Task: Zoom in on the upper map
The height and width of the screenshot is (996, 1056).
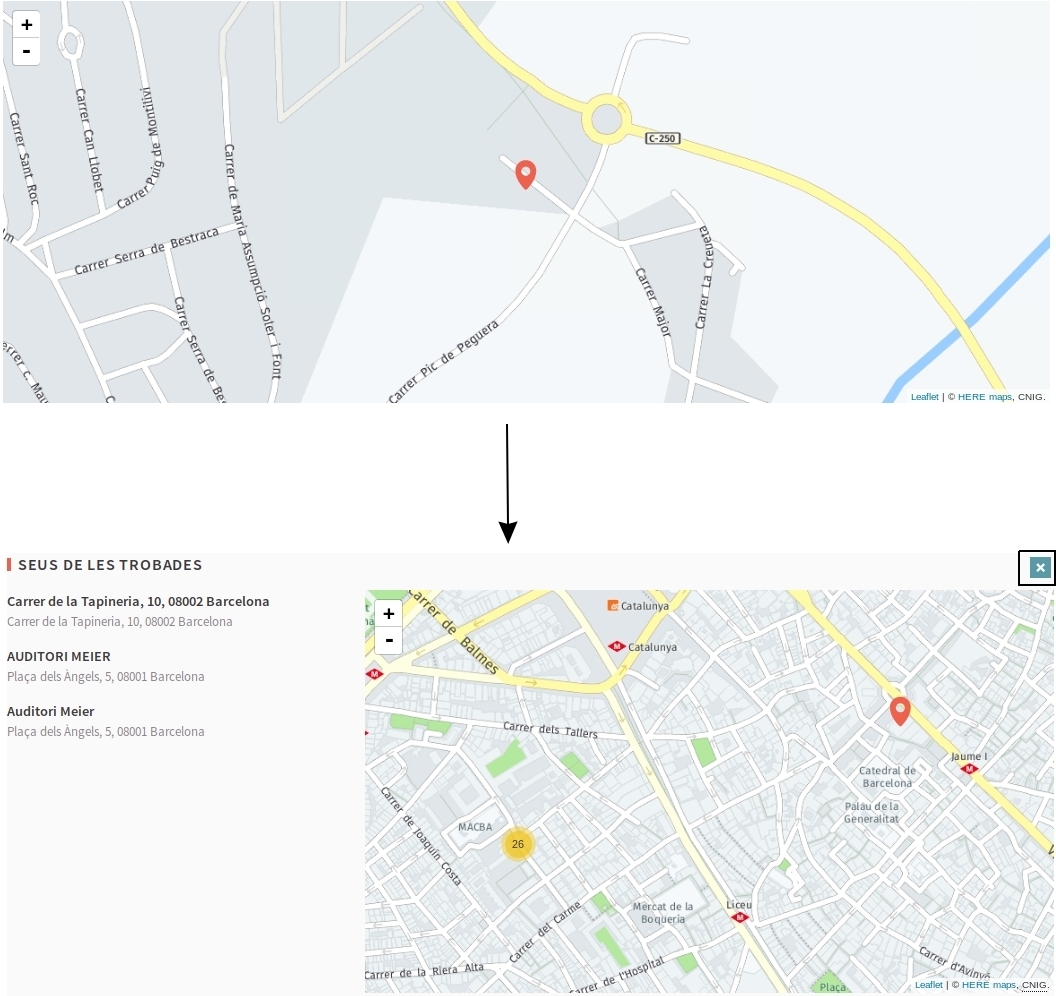Action: click(26, 25)
